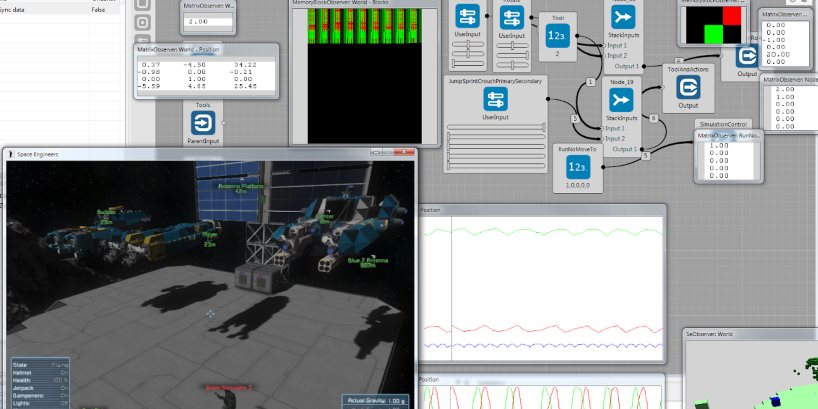Image resolution: width=818 pixels, height=409 pixels.
Task: Adjust the Rotate node's top slider
Action: 513,46
